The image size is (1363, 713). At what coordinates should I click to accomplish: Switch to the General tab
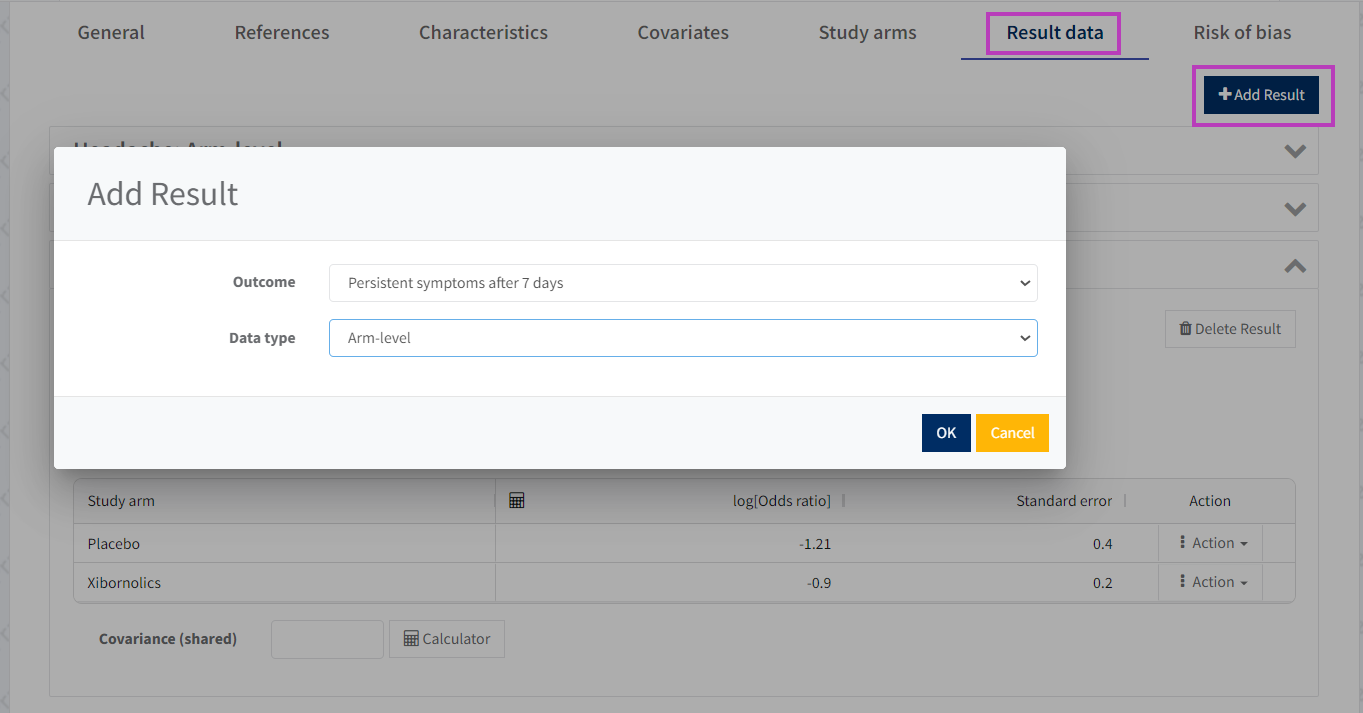111,33
